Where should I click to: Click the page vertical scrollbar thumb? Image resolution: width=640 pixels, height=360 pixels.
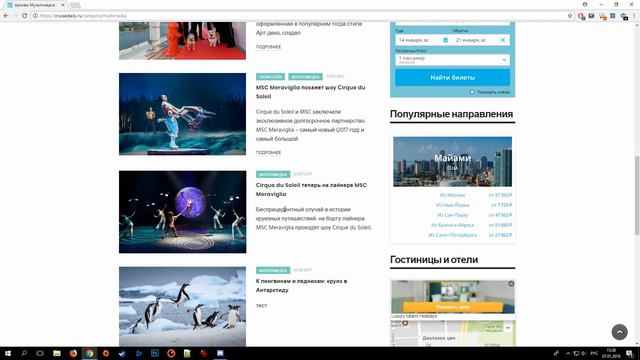point(636,195)
